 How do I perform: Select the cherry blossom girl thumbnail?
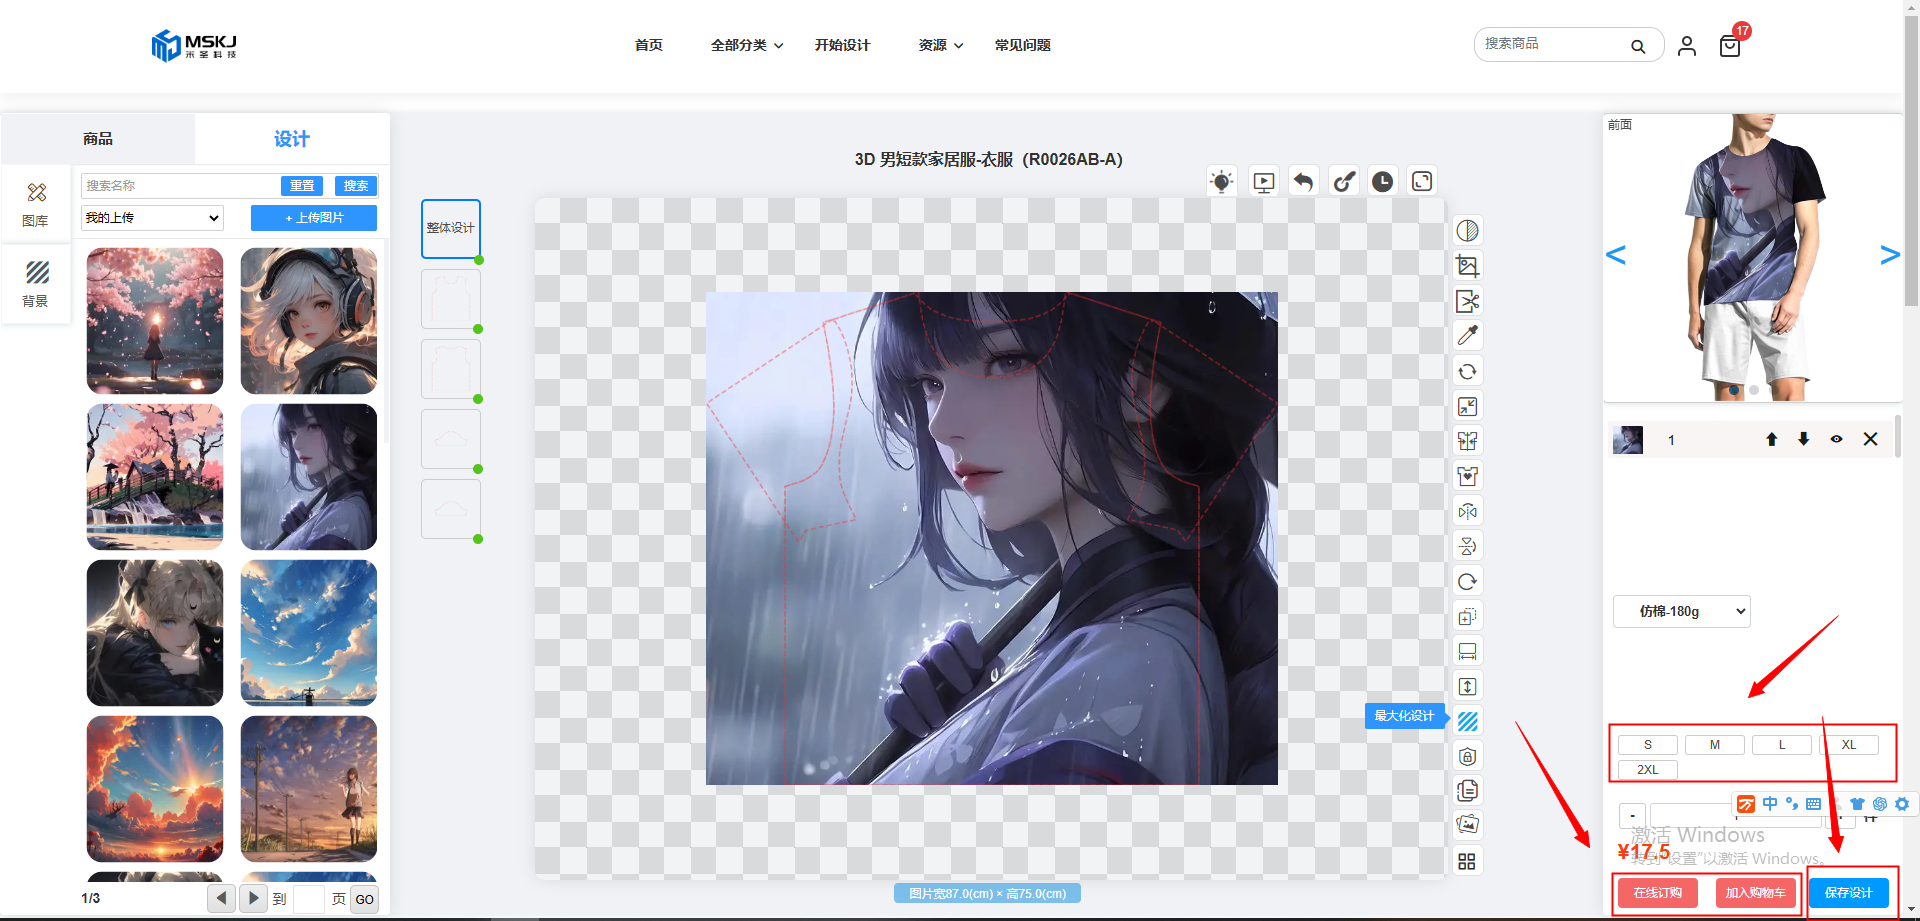tap(155, 321)
